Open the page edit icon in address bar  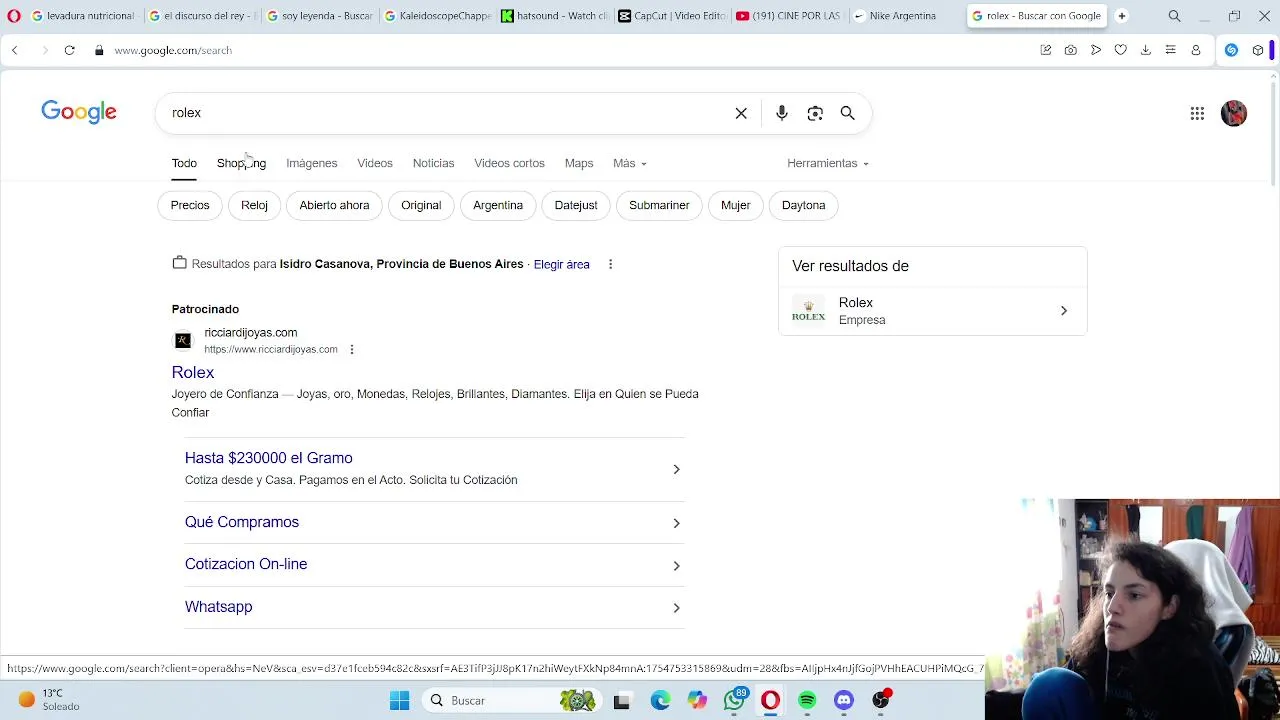pos(1046,50)
